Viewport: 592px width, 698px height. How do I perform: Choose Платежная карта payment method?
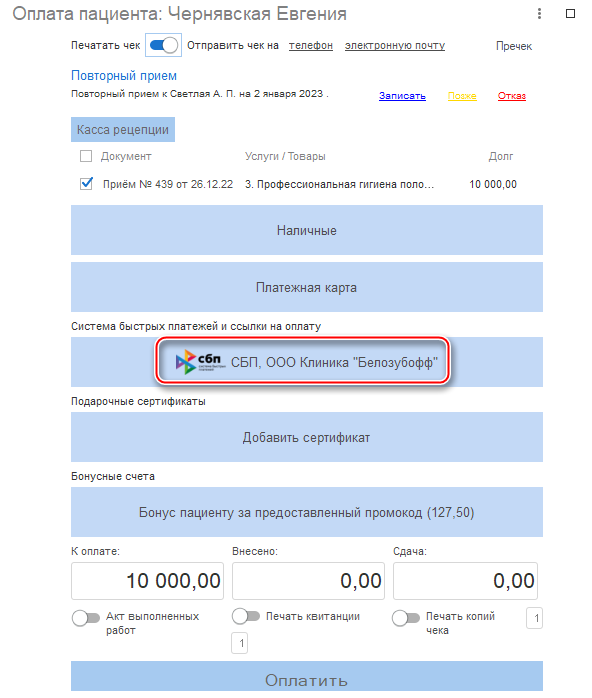coord(307,287)
